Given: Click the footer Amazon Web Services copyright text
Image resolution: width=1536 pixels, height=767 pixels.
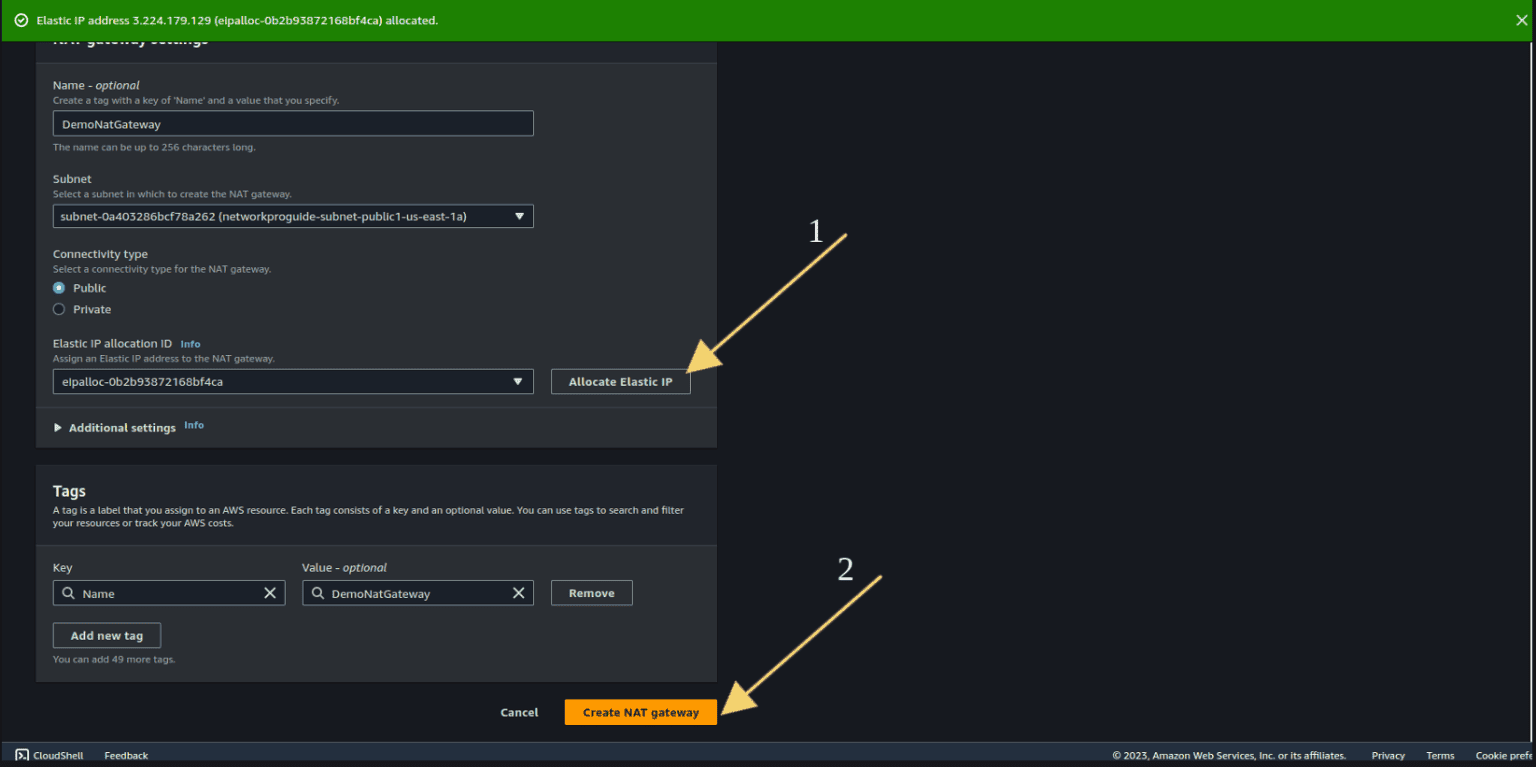Looking at the screenshot, I should [1229, 755].
